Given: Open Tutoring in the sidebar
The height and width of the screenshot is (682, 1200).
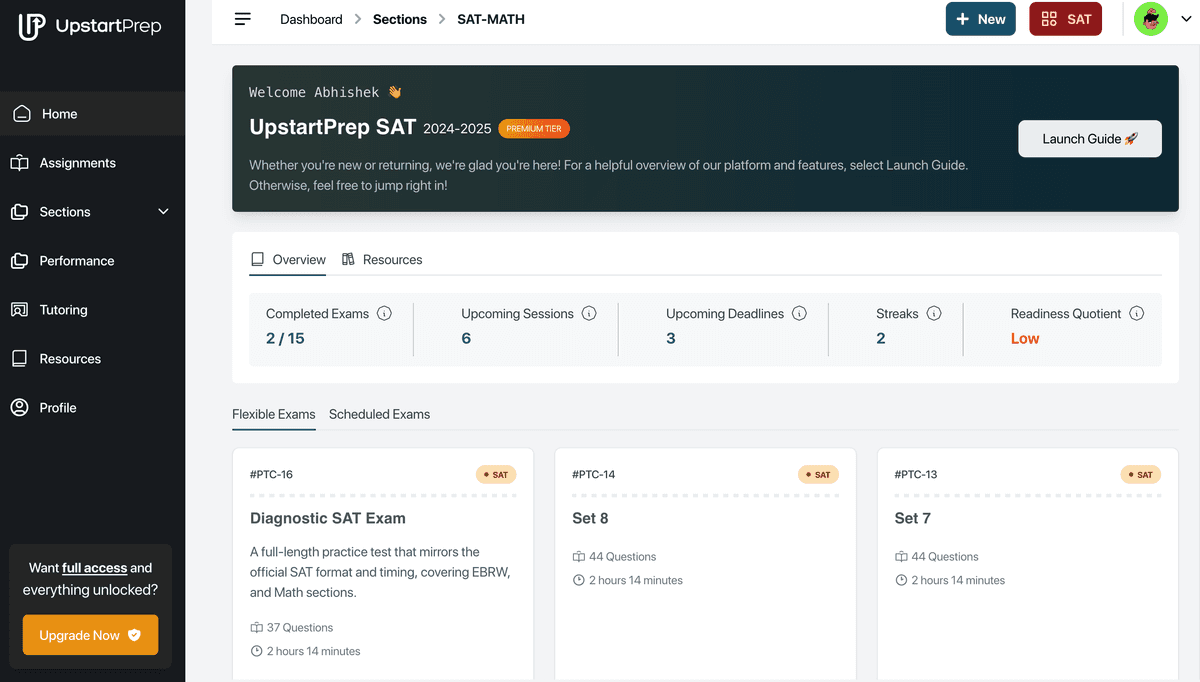Looking at the screenshot, I should [x=92, y=310].
